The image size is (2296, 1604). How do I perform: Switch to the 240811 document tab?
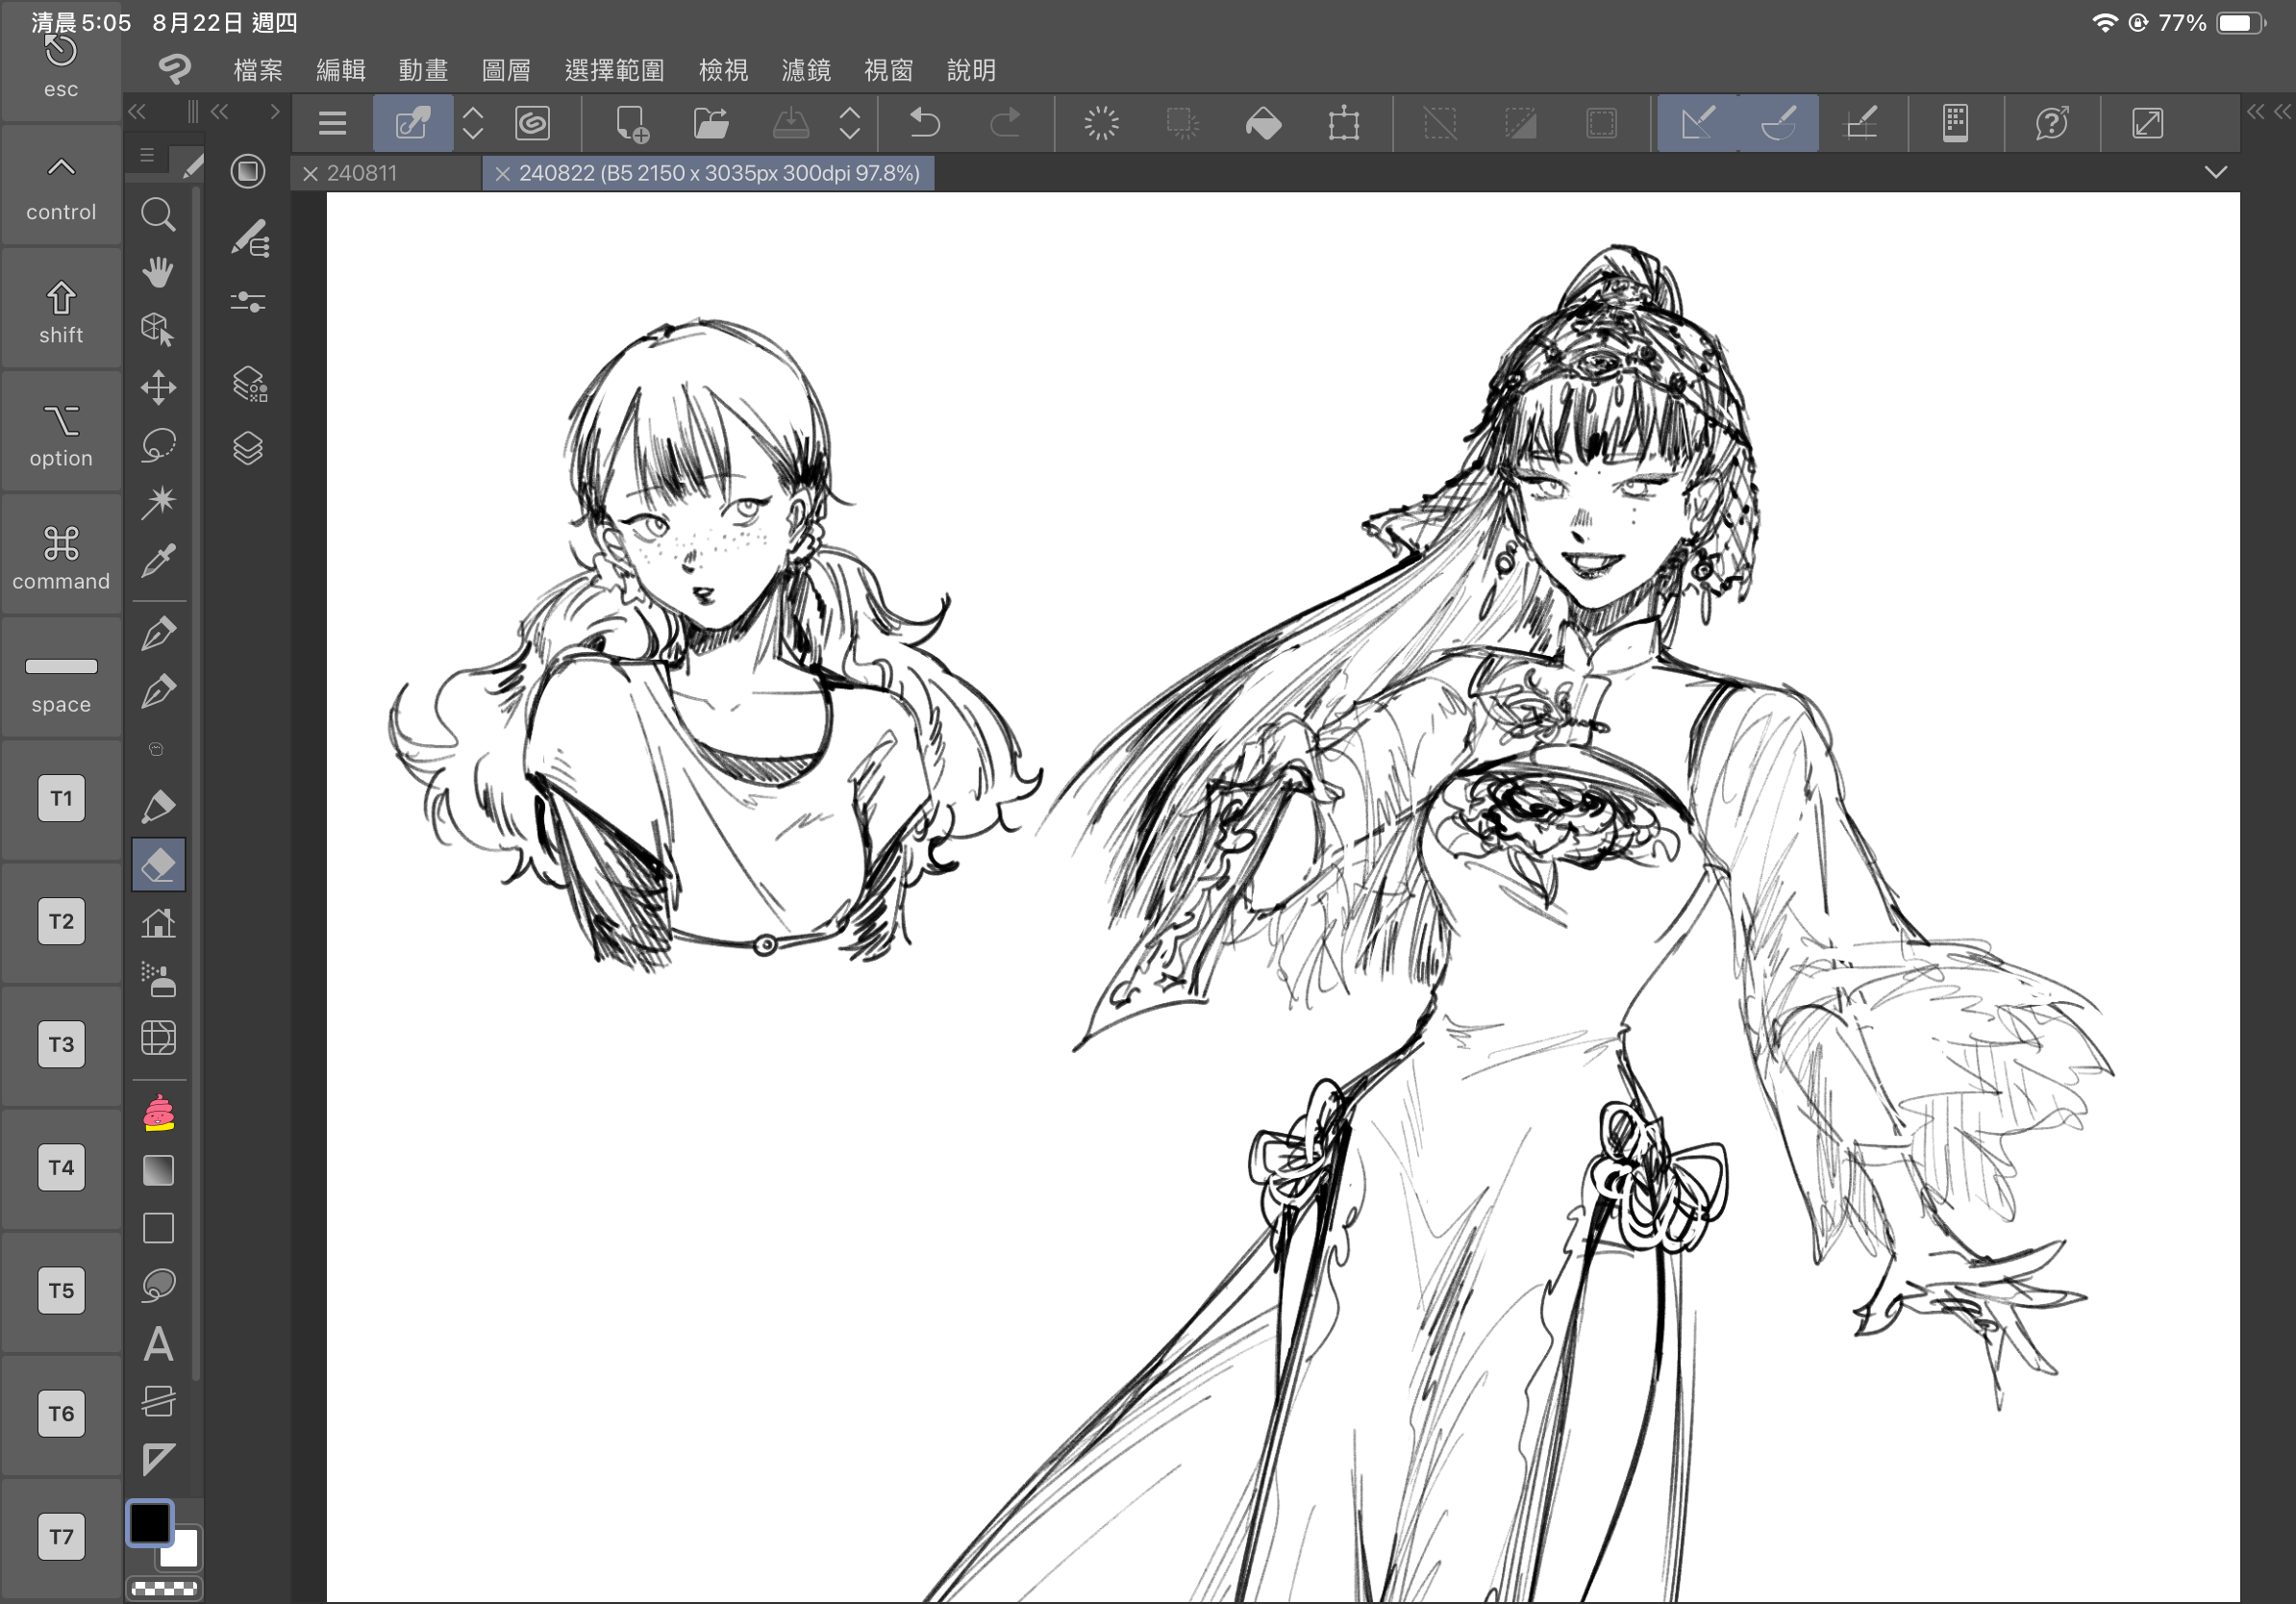tap(361, 173)
